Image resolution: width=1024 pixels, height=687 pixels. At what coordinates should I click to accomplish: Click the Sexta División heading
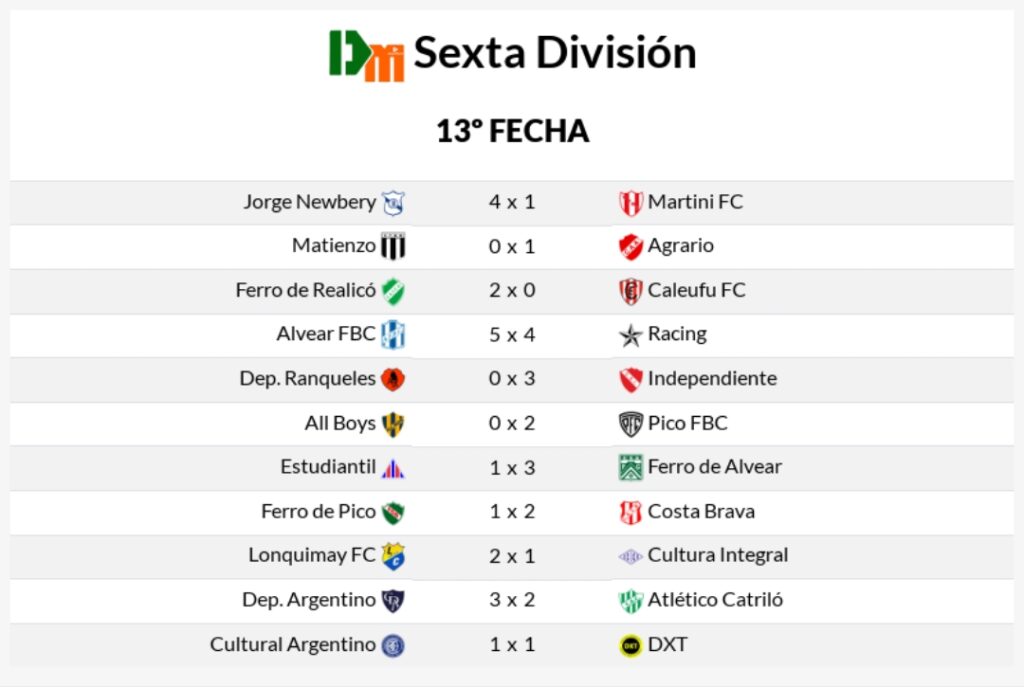click(555, 53)
